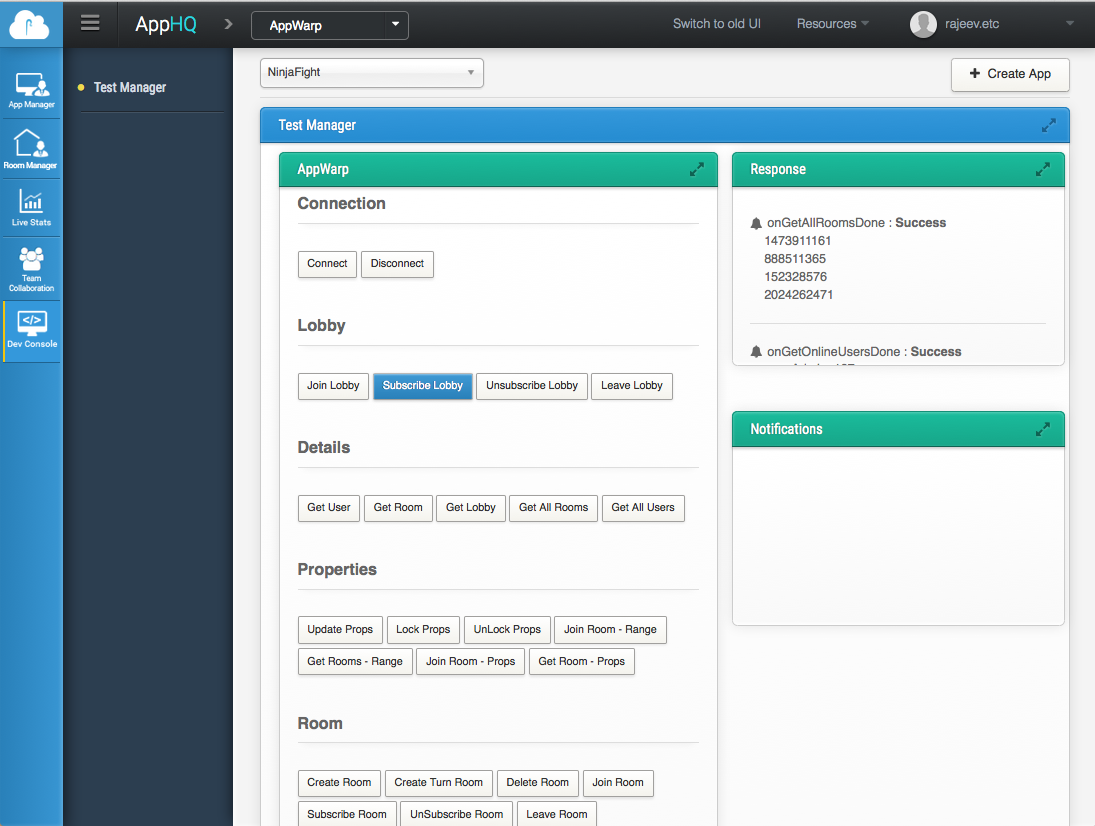The width and height of the screenshot is (1095, 826).
Task: Click the Get All Rooms button
Action: (x=553, y=508)
